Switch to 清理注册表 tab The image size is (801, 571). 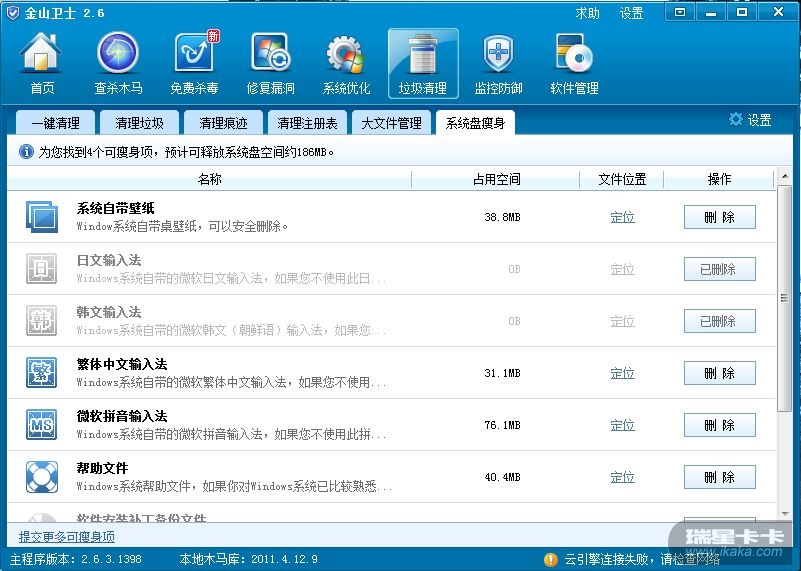click(308, 123)
